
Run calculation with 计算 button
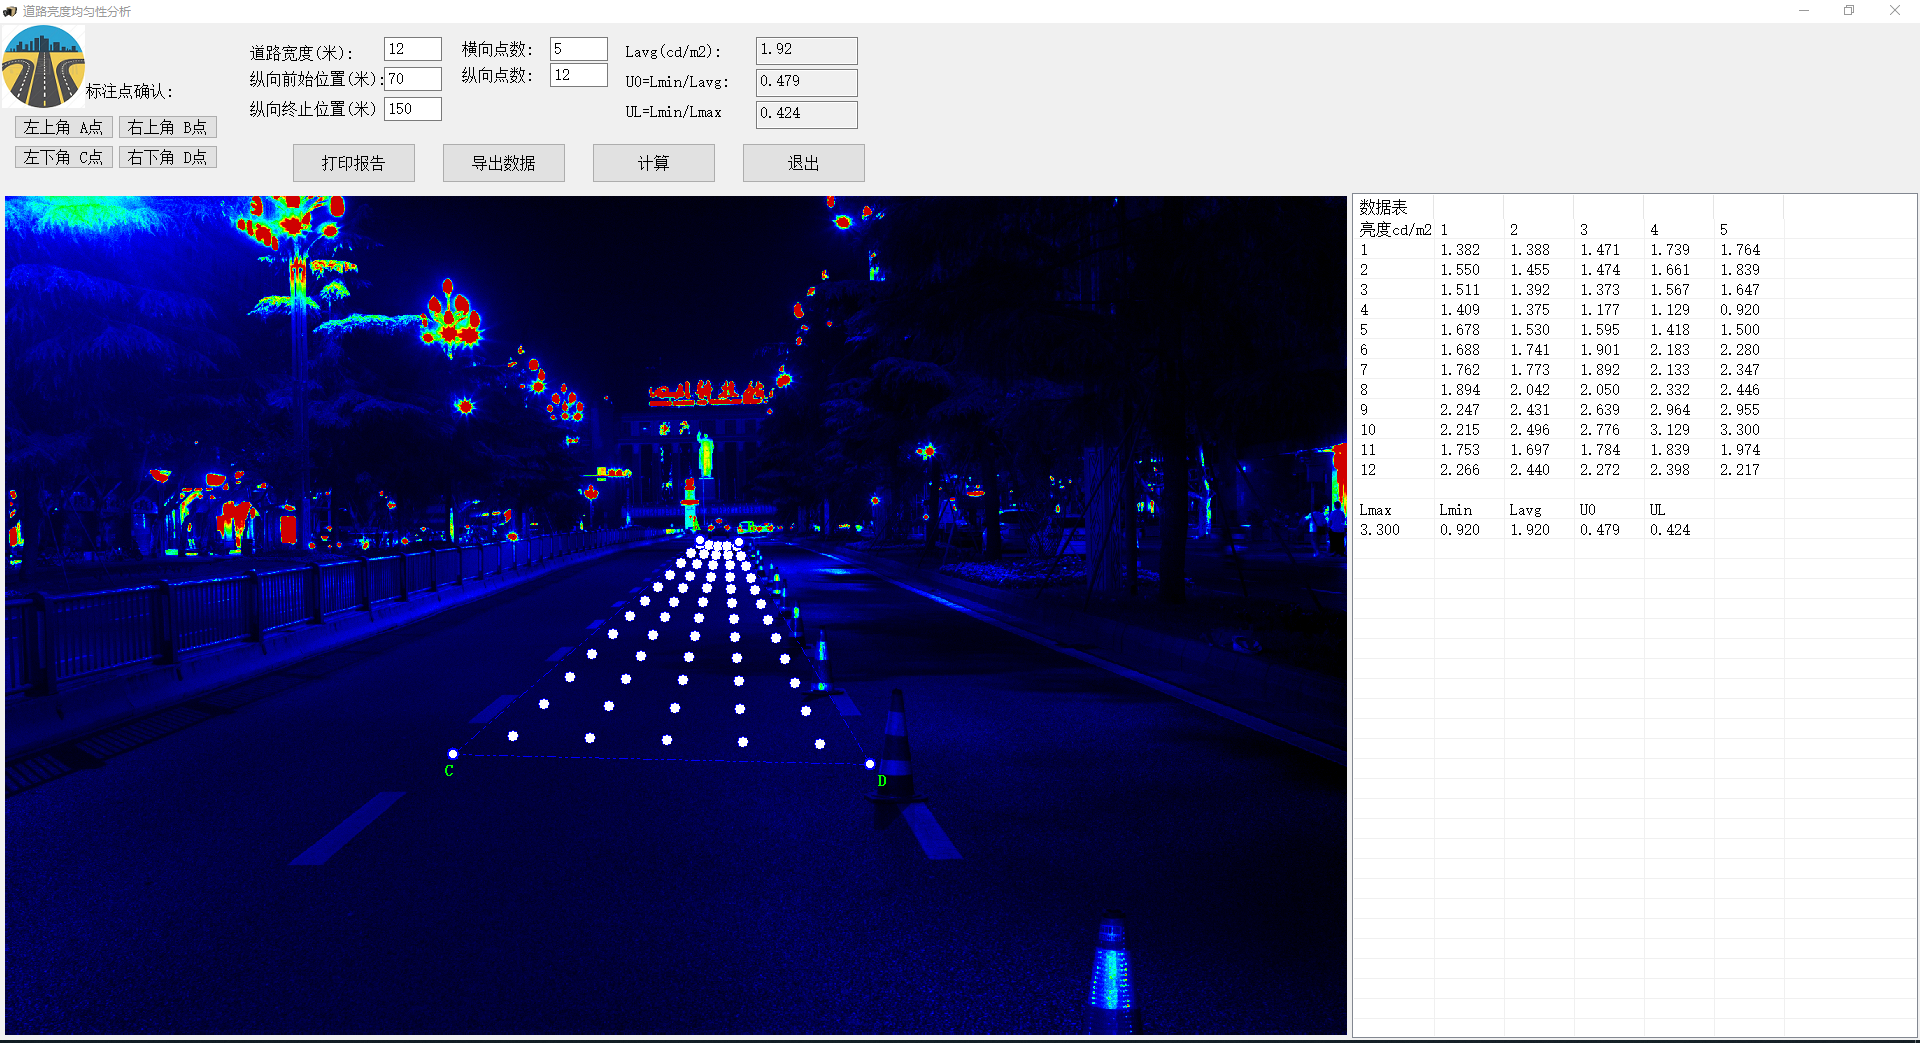653,163
